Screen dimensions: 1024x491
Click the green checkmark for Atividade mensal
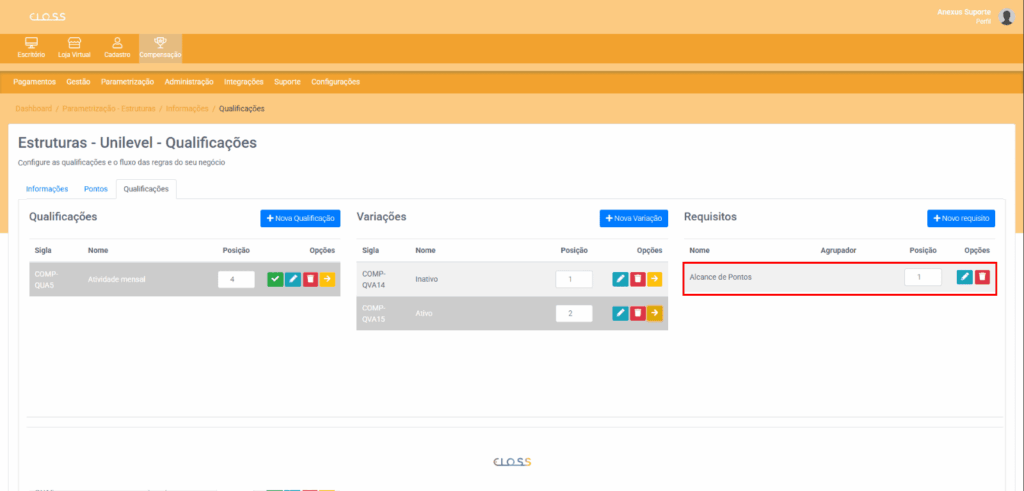275,280
